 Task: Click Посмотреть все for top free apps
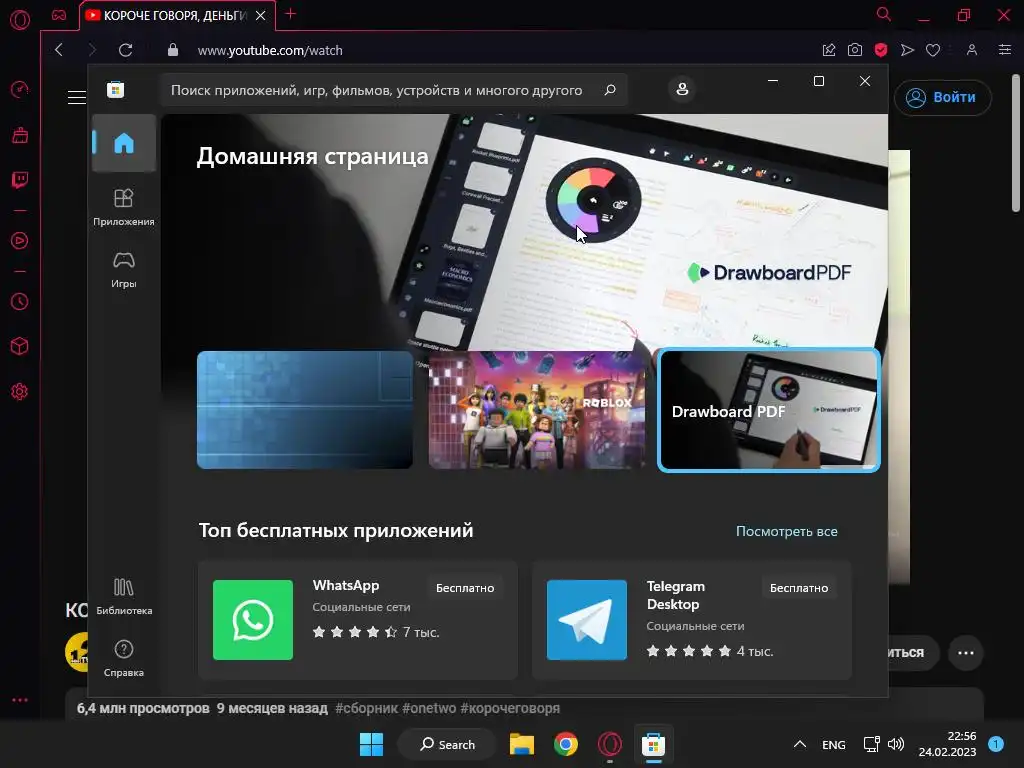point(786,531)
